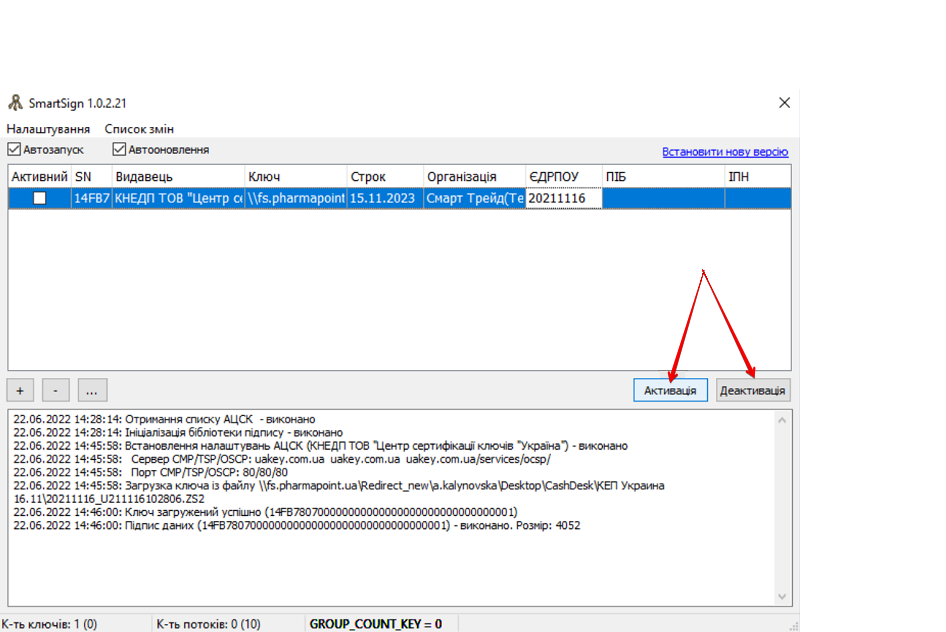Screen dimensions: 946x632
Task: Open the Список змін menu
Action: point(139,129)
